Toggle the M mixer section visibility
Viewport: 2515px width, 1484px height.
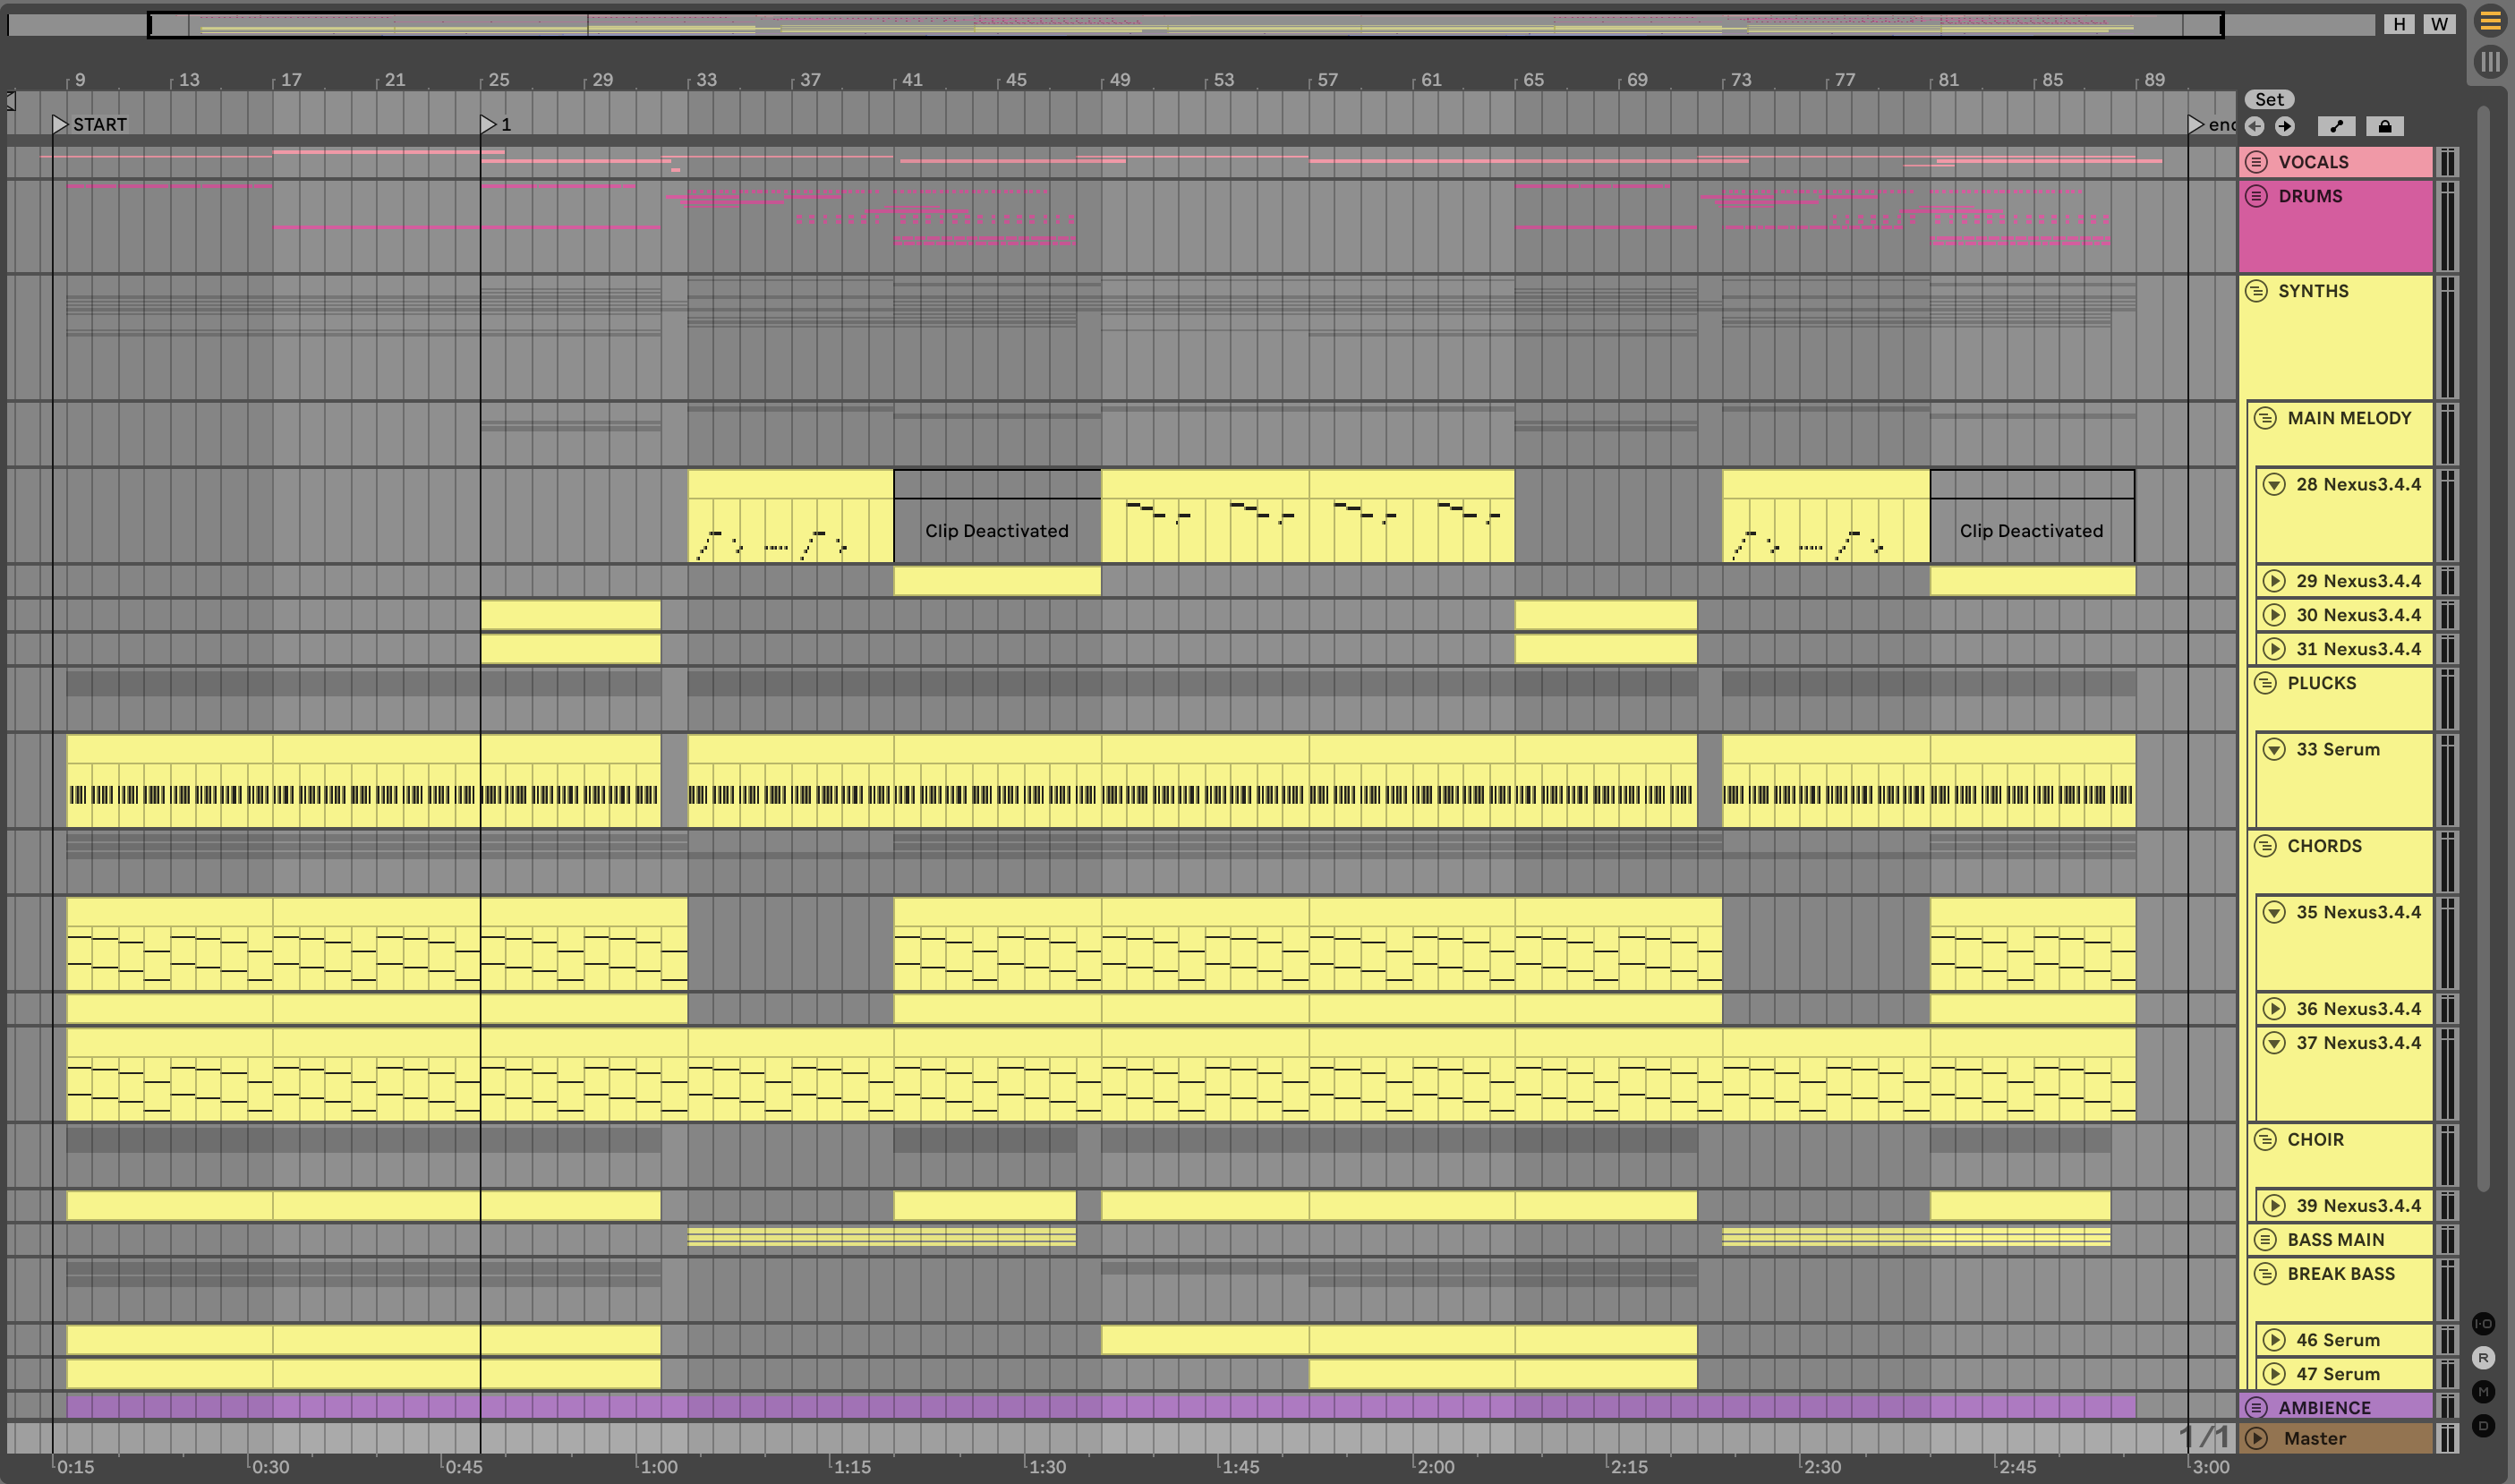(2483, 1392)
